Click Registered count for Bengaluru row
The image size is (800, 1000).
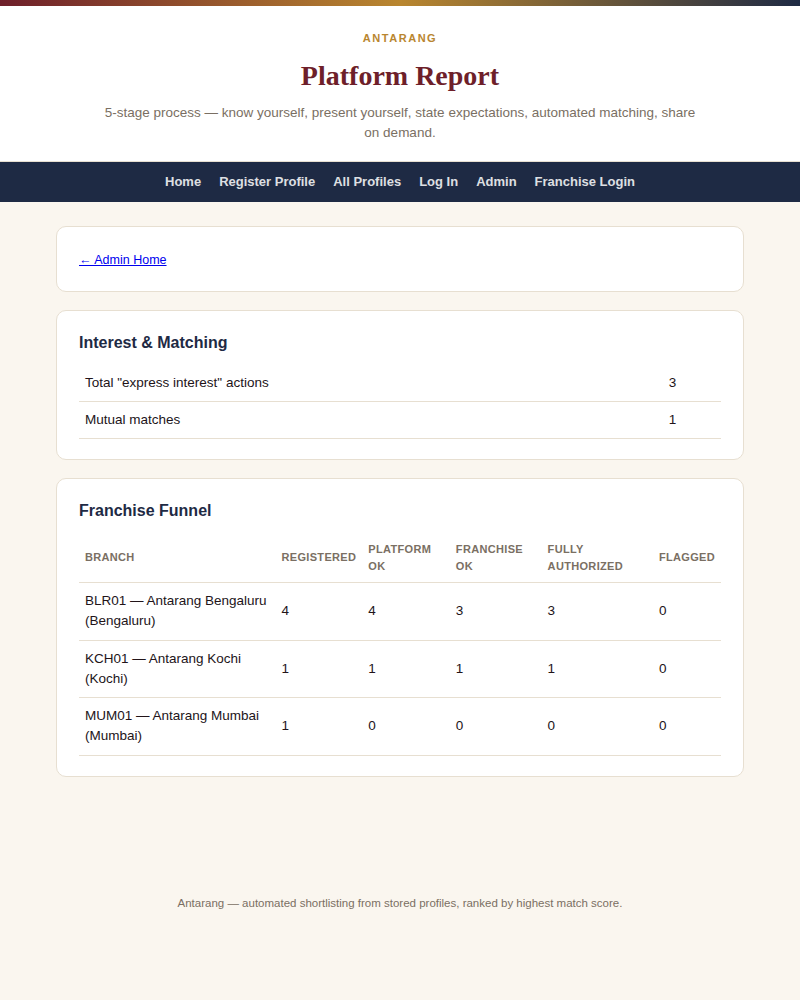point(285,611)
